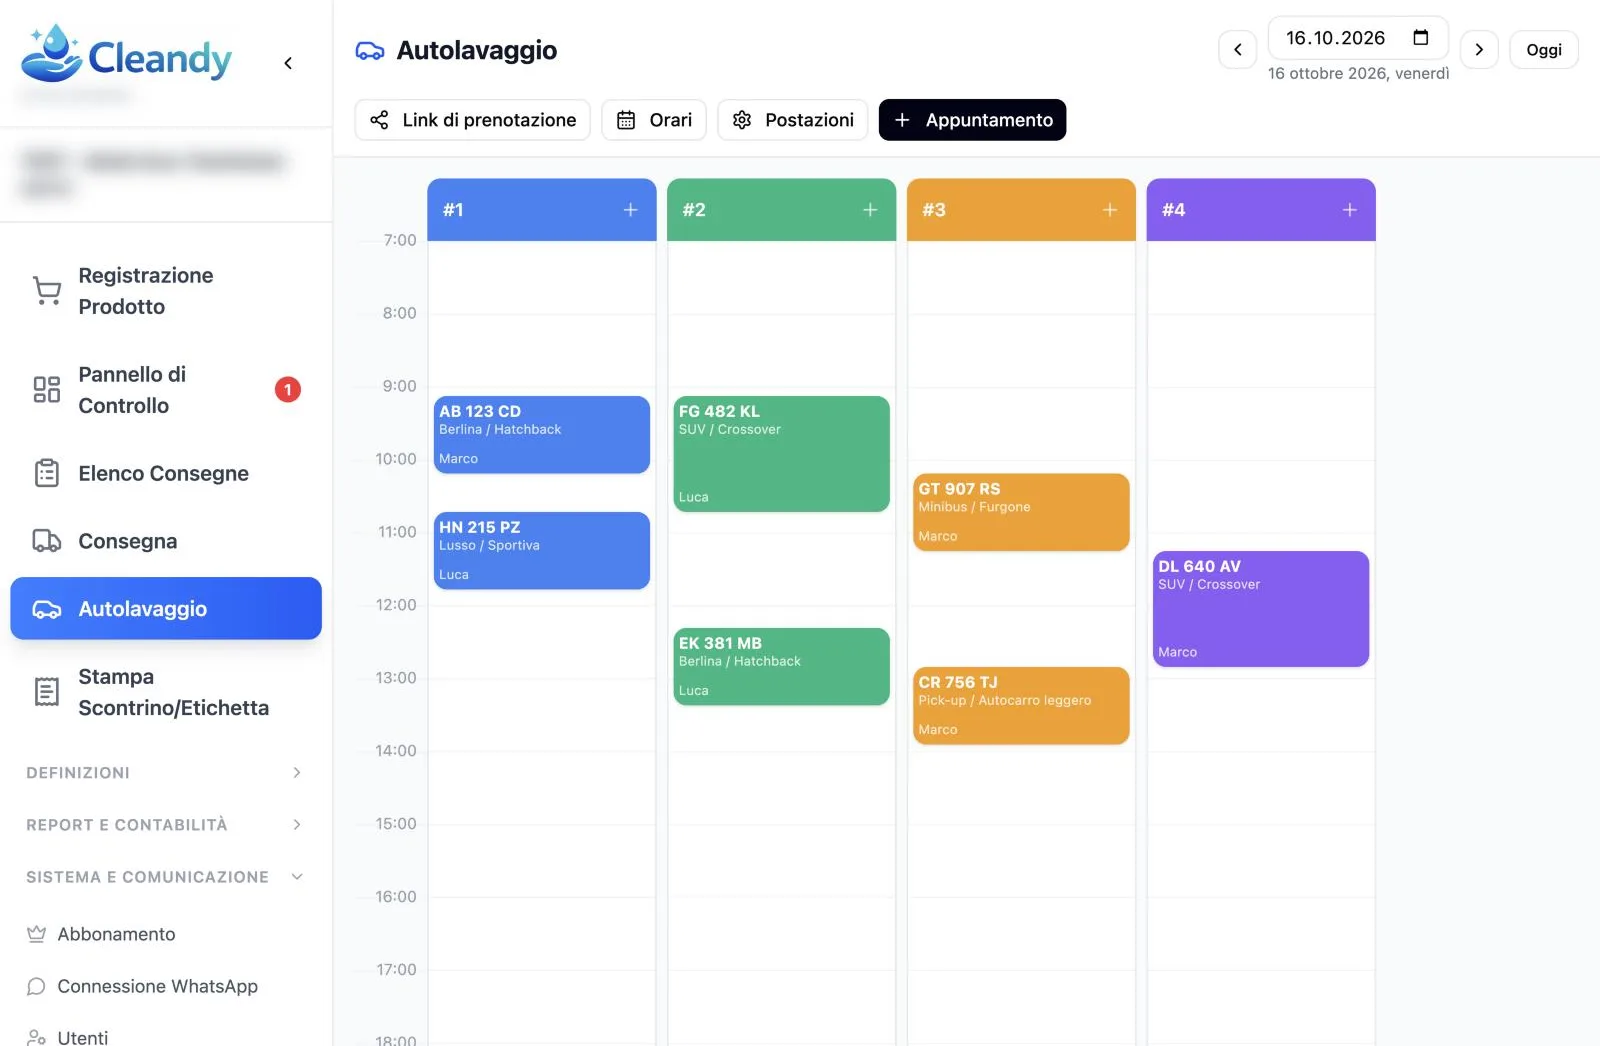Screen dimensions: 1600x1046
Task: Add appointment to bay #3 plus
Action: click(1110, 209)
